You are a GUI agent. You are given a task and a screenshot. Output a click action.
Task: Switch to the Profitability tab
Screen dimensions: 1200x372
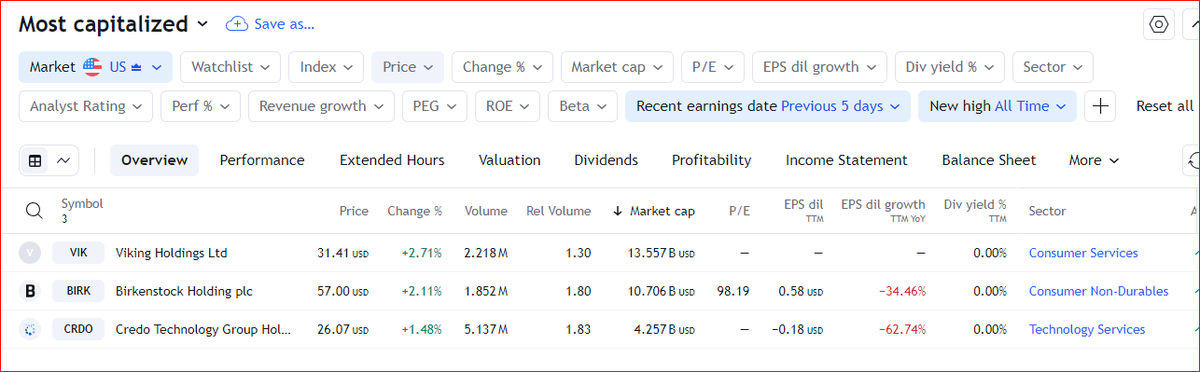pos(711,160)
